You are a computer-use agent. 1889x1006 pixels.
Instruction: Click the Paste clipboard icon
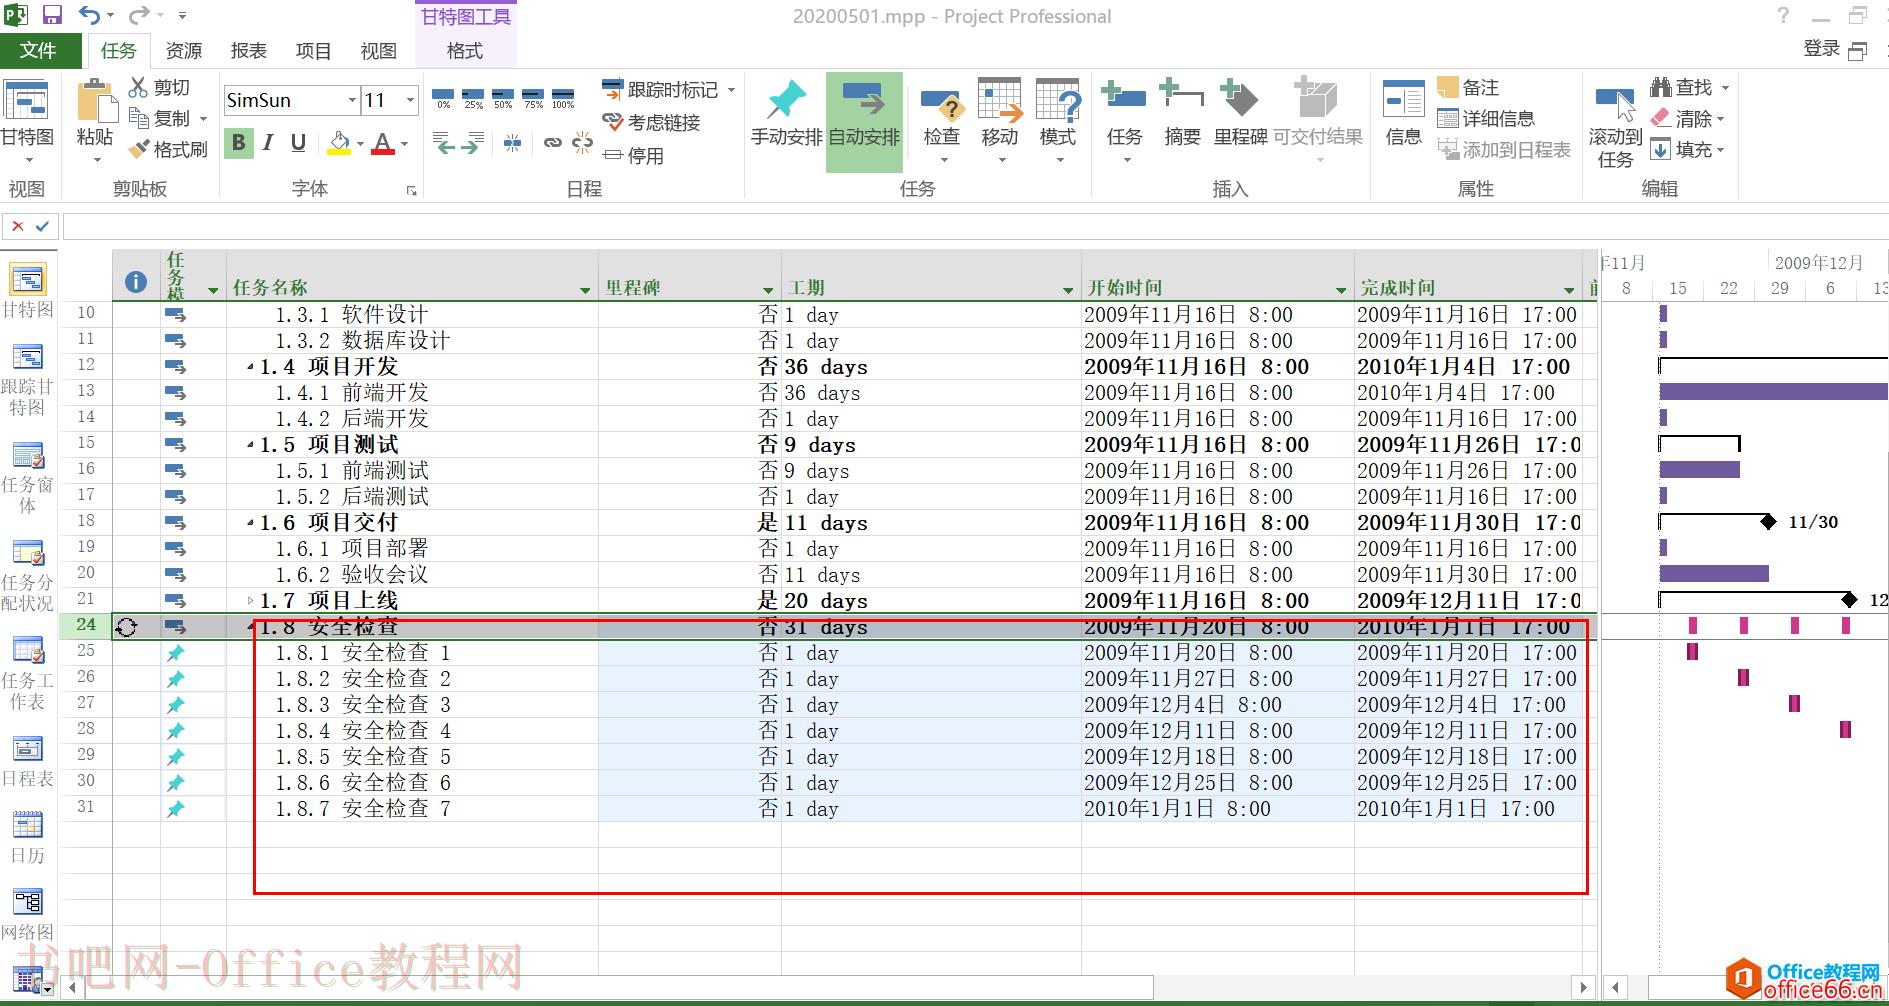pyautogui.click(x=96, y=101)
